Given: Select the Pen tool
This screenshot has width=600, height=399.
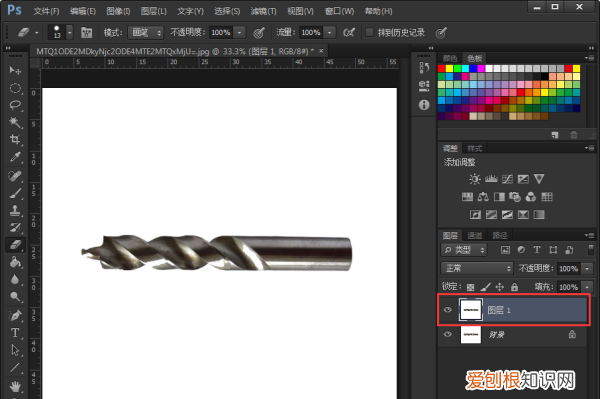Looking at the screenshot, I should point(15,316).
